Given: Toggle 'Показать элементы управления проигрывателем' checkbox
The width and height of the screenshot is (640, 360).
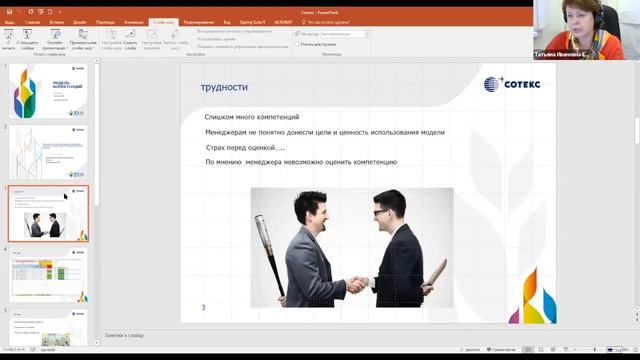Looking at the screenshot, I should [194, 47].
